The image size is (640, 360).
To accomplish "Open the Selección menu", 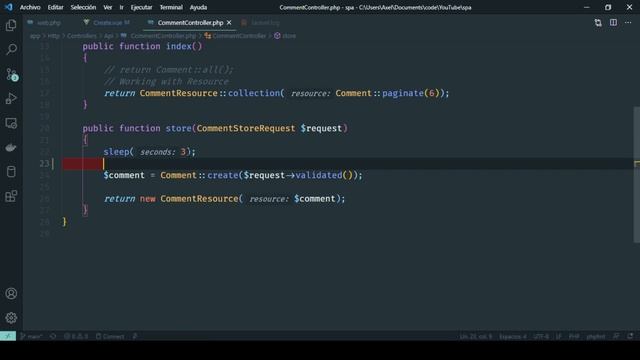I will (x=83, y=7).
